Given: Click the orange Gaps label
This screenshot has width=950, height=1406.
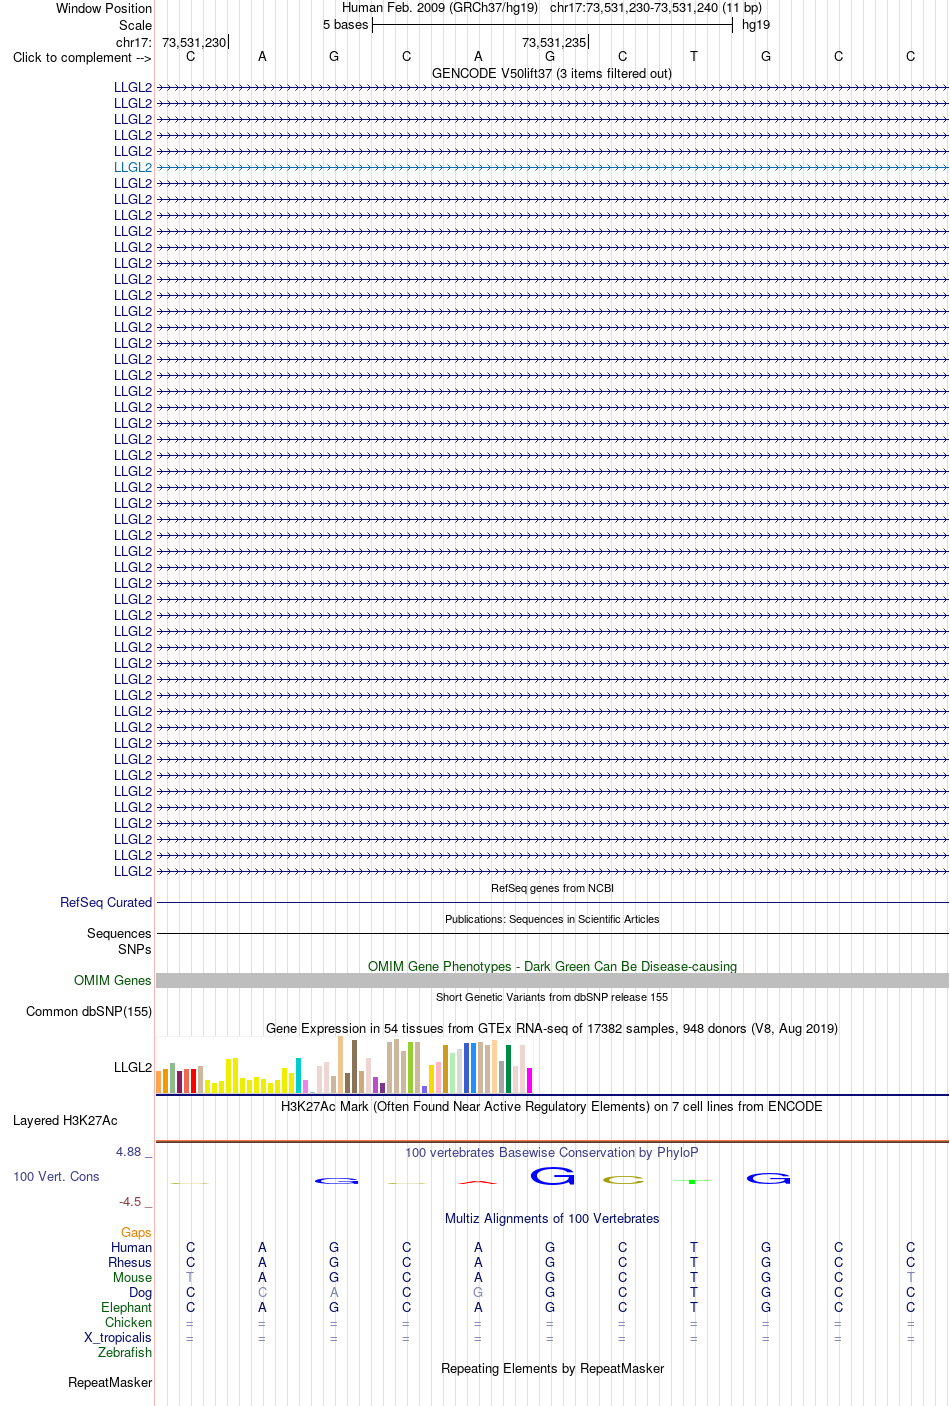Looking at the screenshot, I should [136, 1232].
